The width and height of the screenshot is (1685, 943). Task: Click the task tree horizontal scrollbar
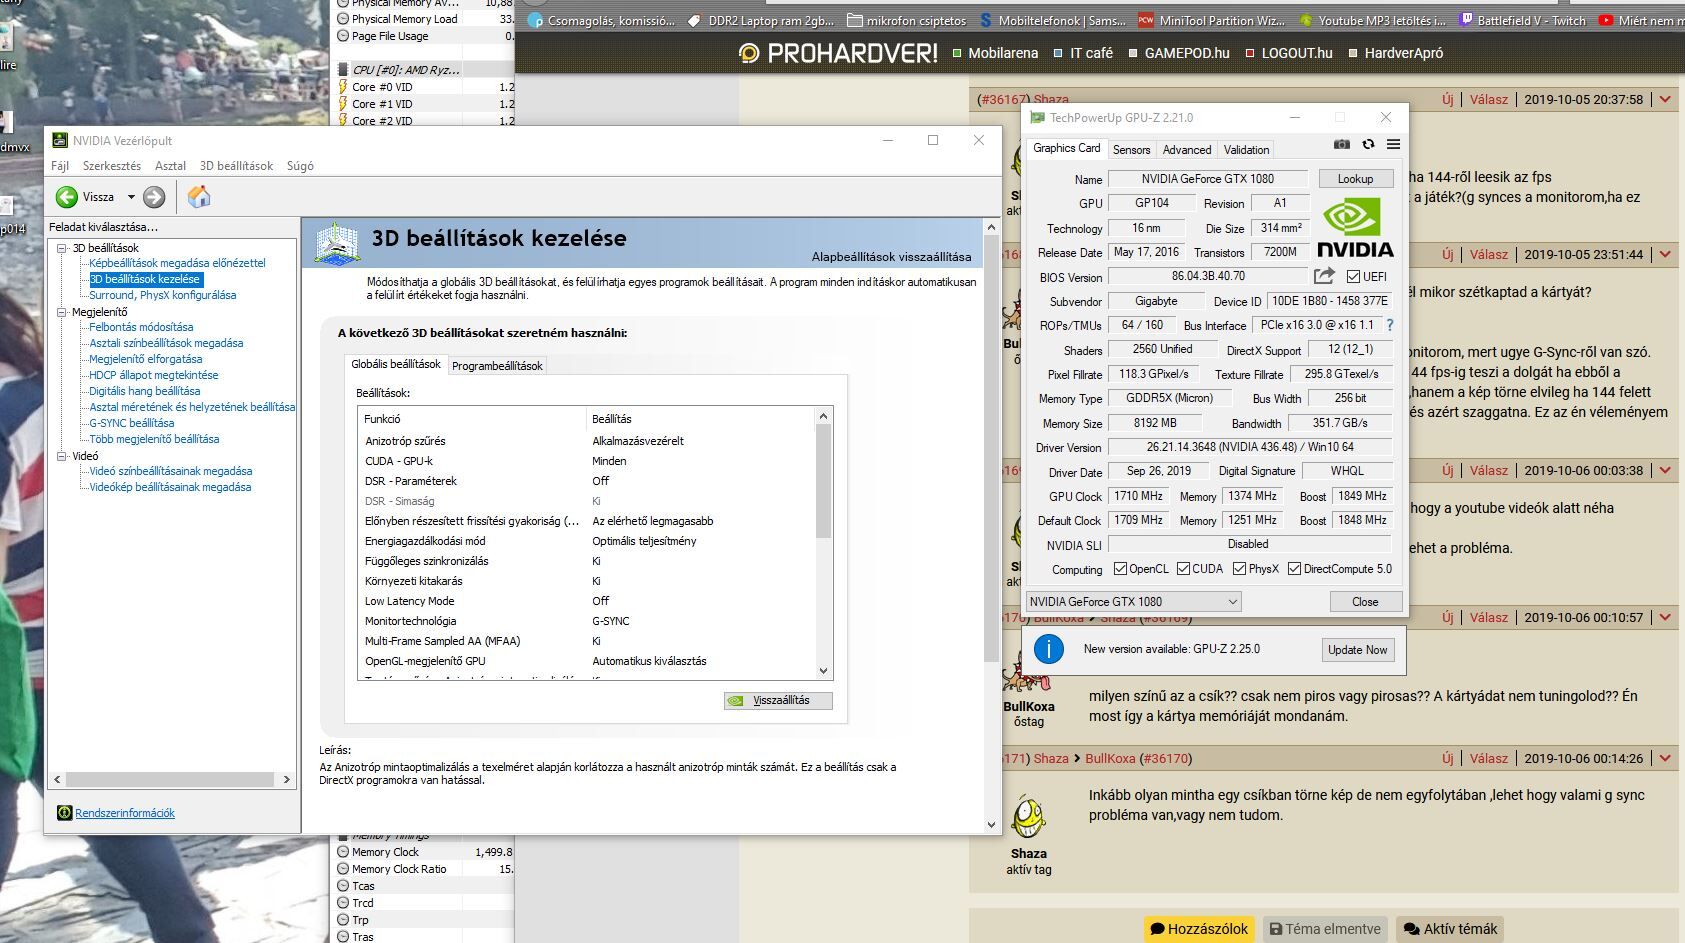172,779
